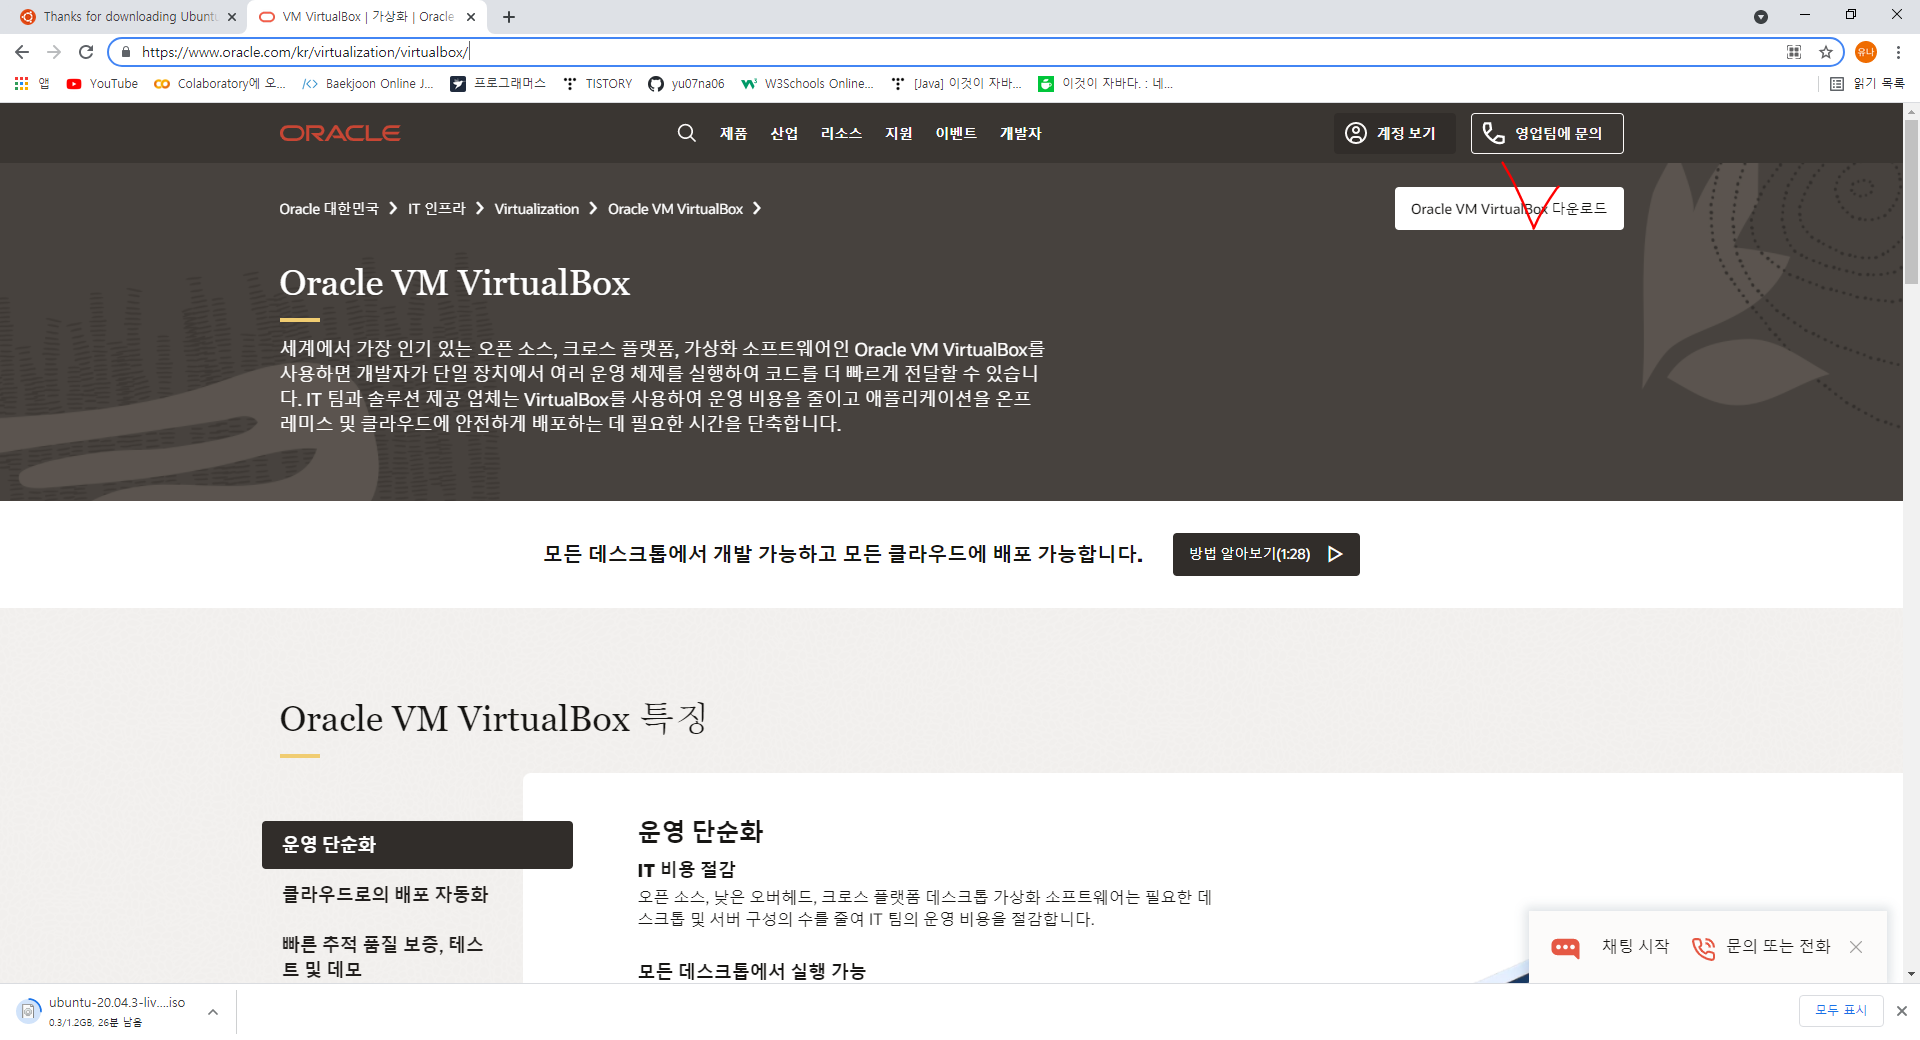Dismiss the chat contact popup
This screenshot has height=1040, width=1920.
point(1856,947)
